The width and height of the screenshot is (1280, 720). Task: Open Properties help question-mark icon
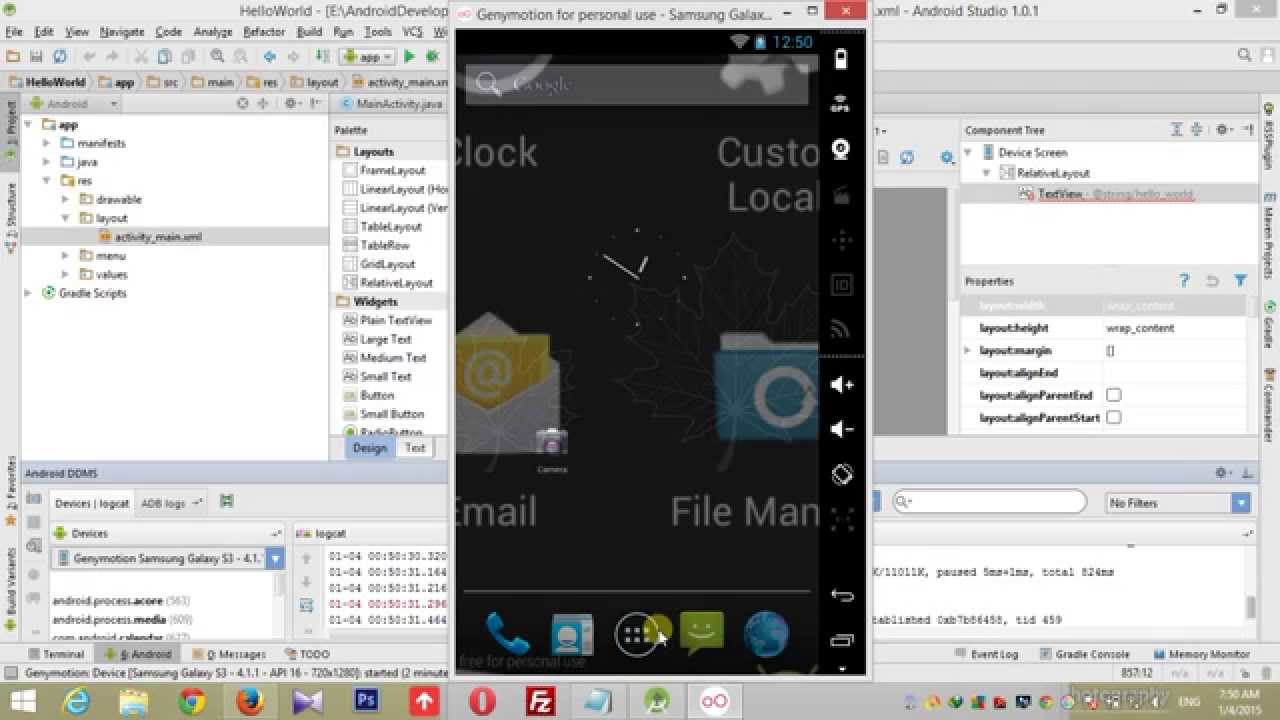[1185, 281]
